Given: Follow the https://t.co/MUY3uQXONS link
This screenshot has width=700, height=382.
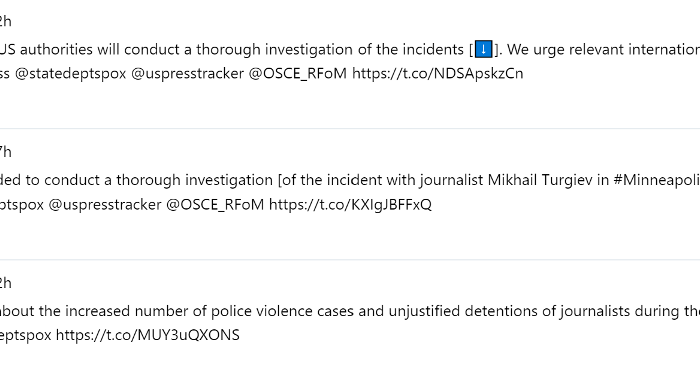Looking at the screenshot, I should pos(148,335).
